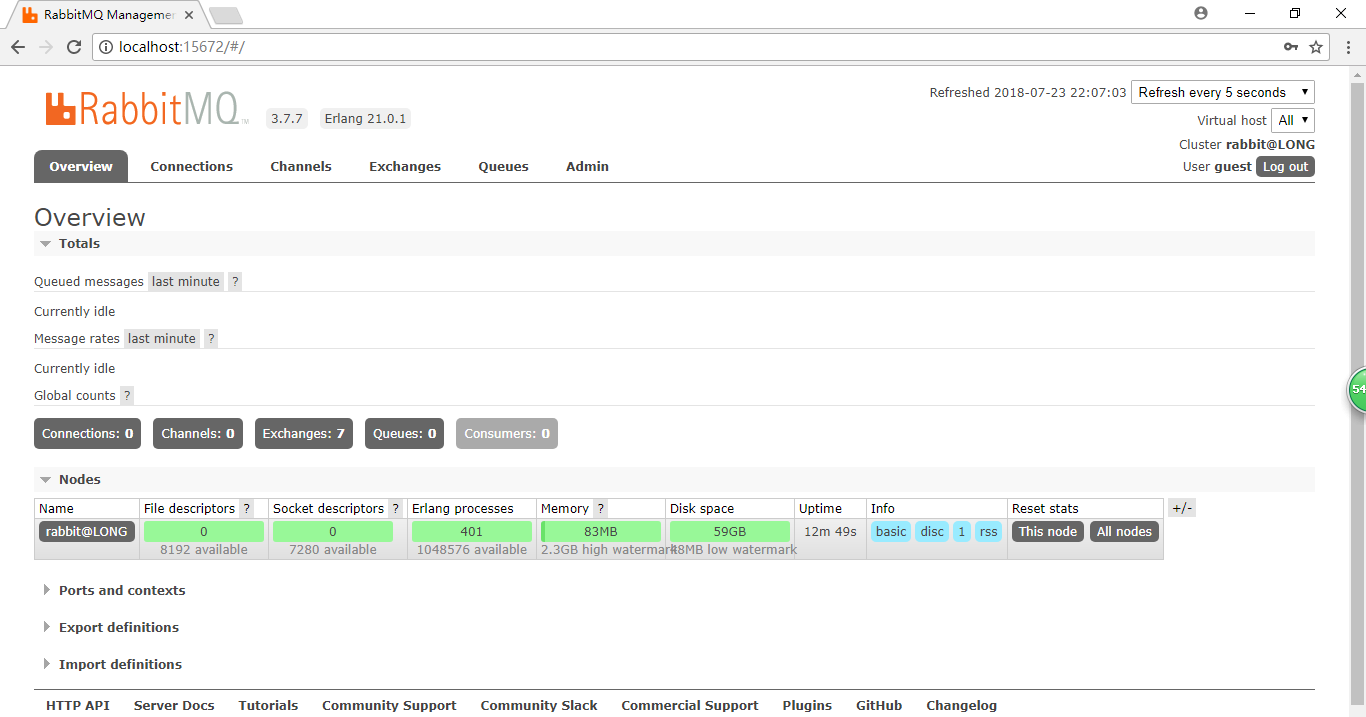
Task: Open help for Memory column
Action: pyautogui.click(x=600, y=509)
